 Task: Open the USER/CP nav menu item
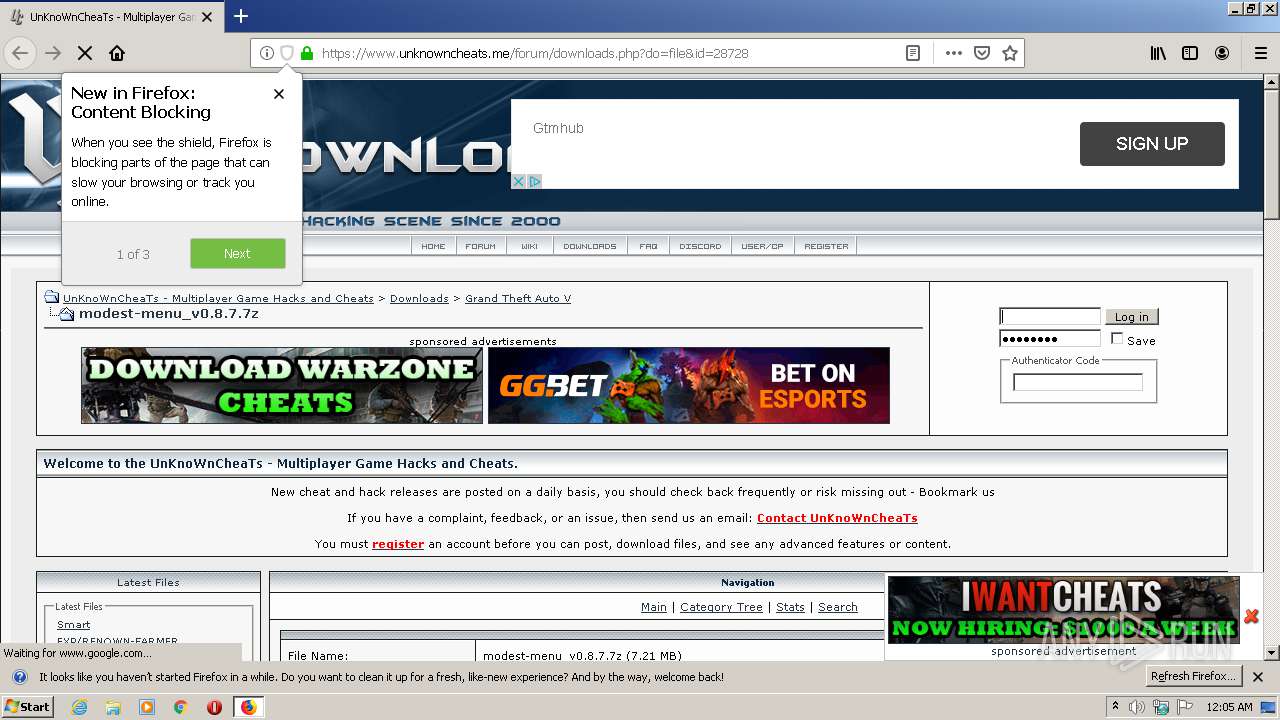point(762,246)
